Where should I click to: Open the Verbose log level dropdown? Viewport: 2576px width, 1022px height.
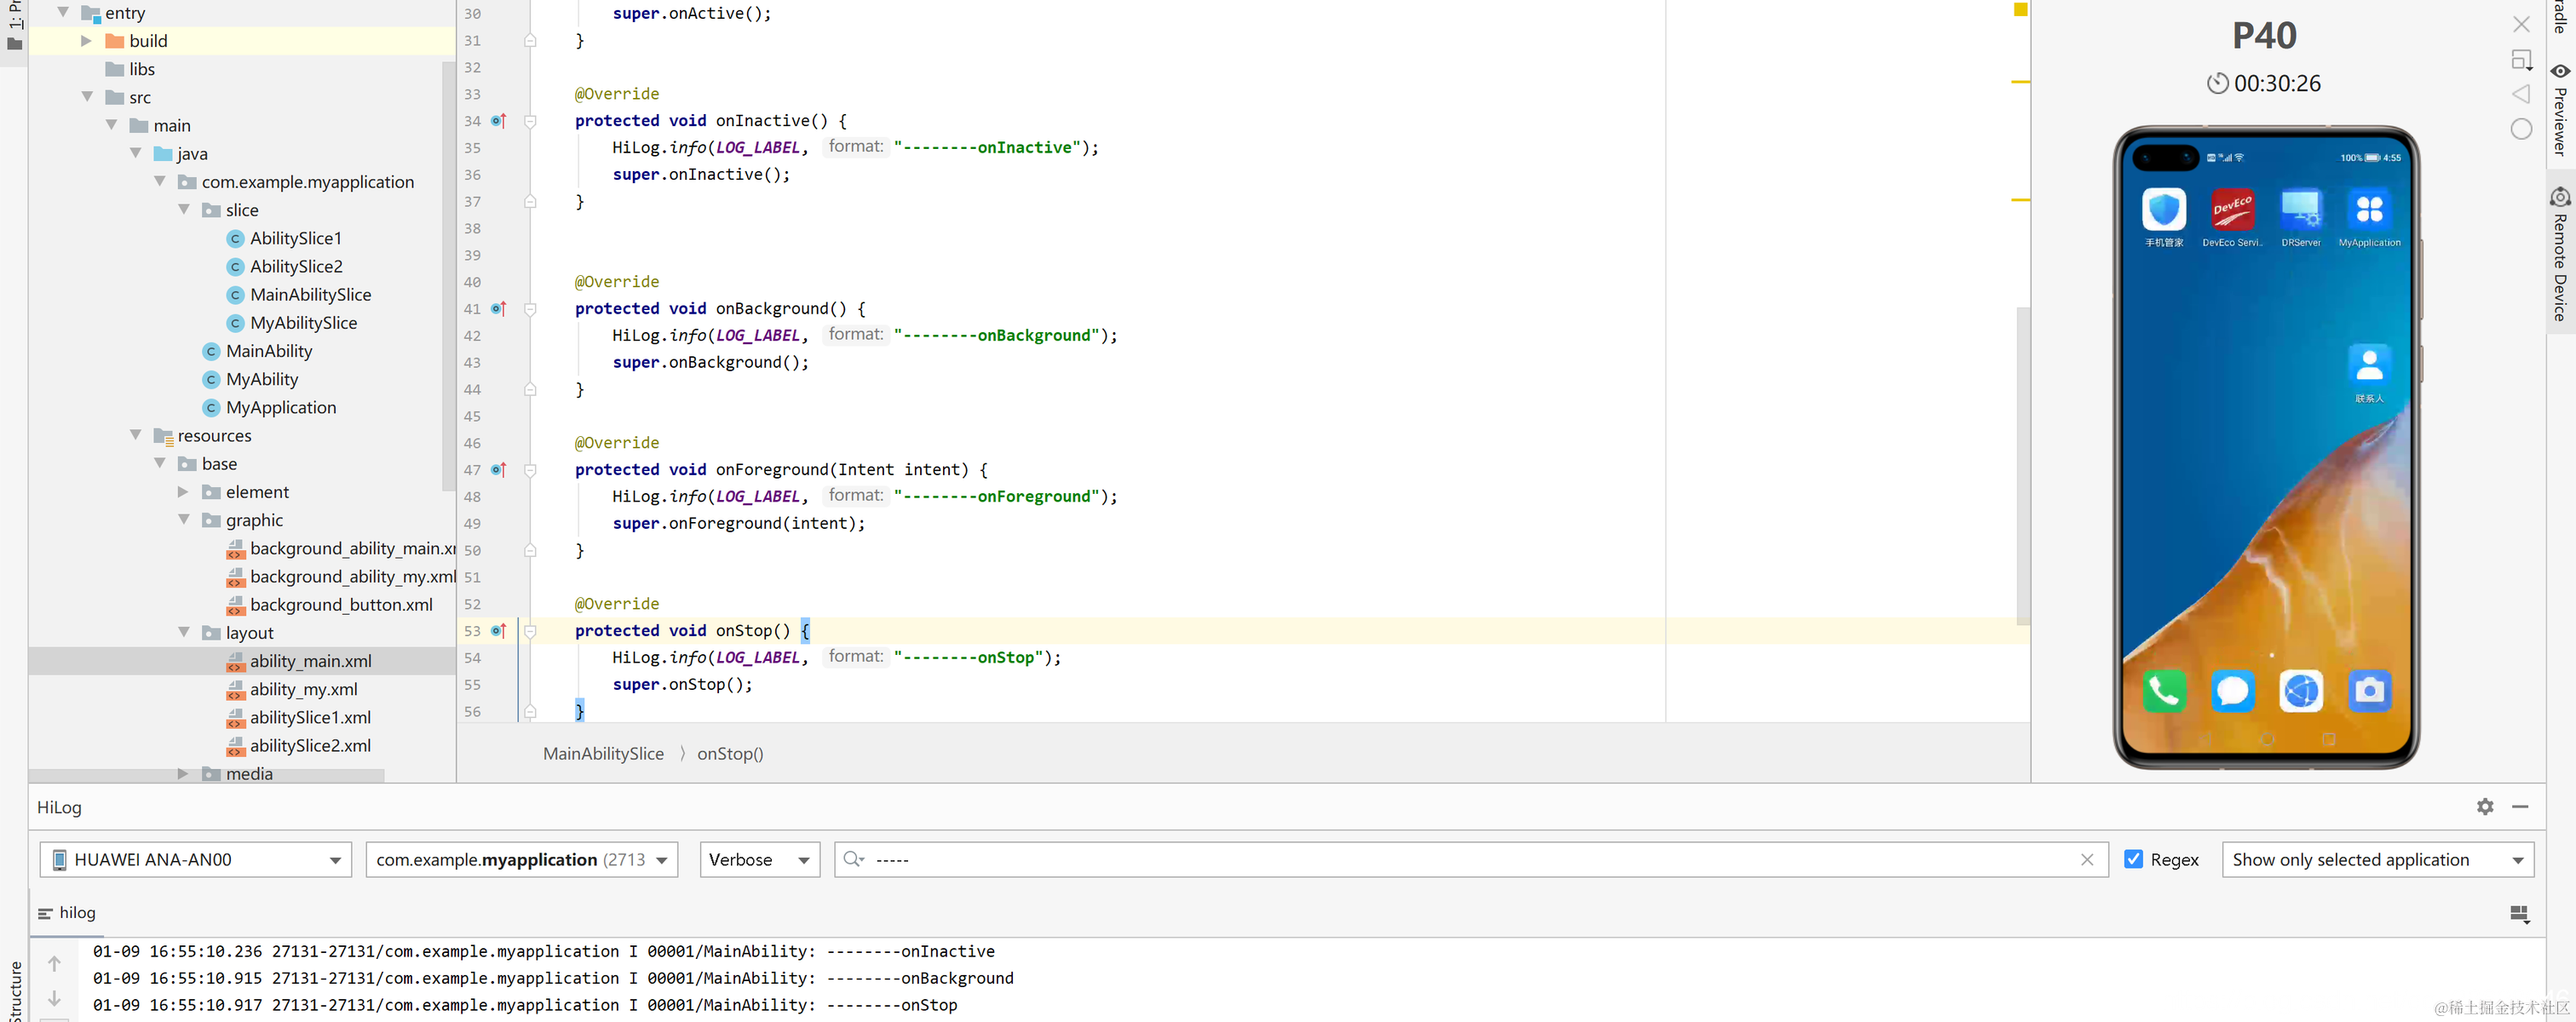coord(759,859)
